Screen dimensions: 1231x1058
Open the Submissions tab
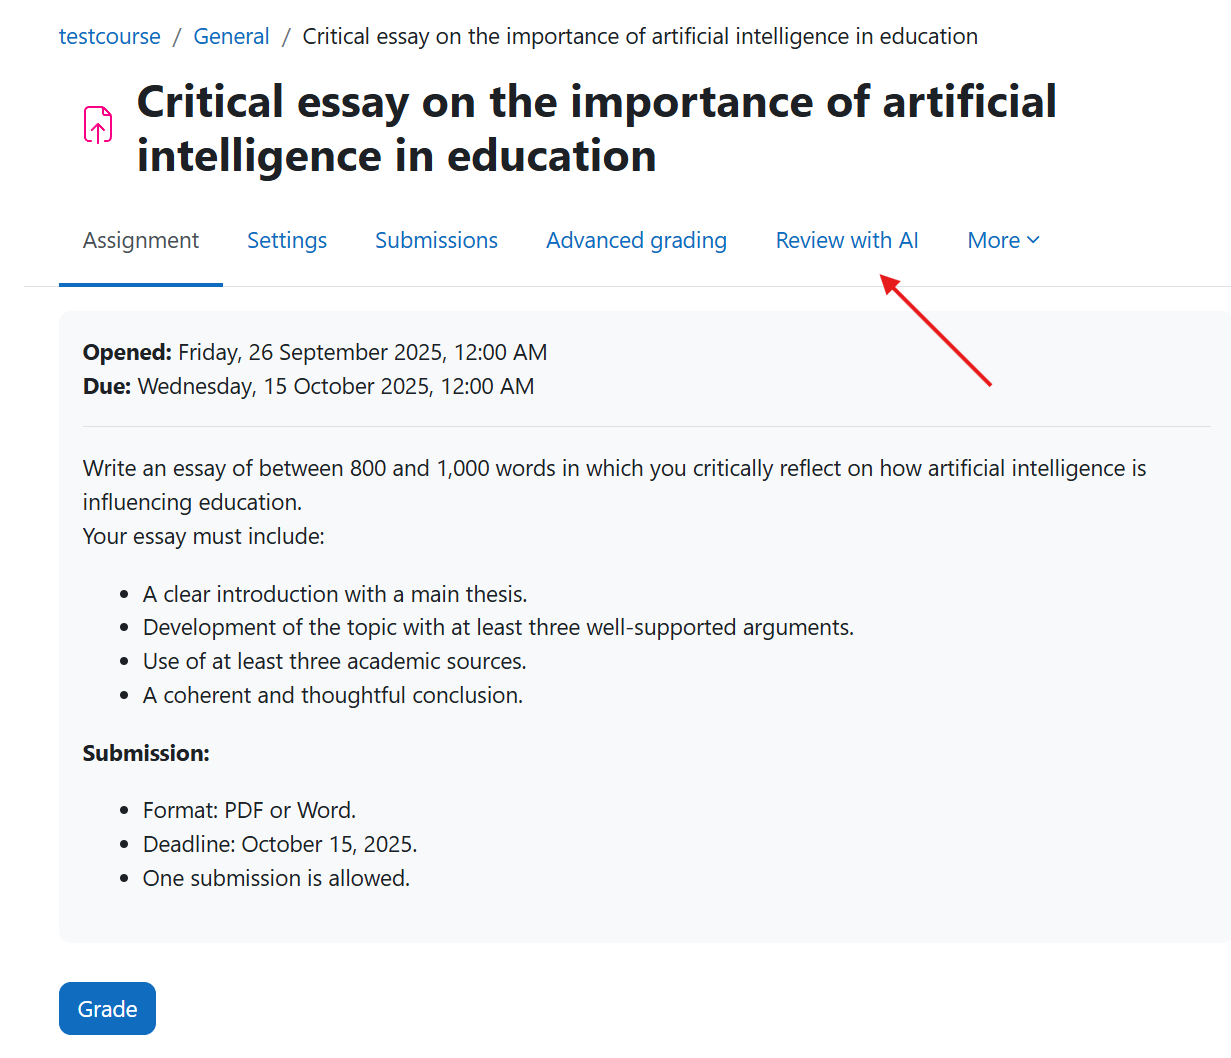coord(436,240)
